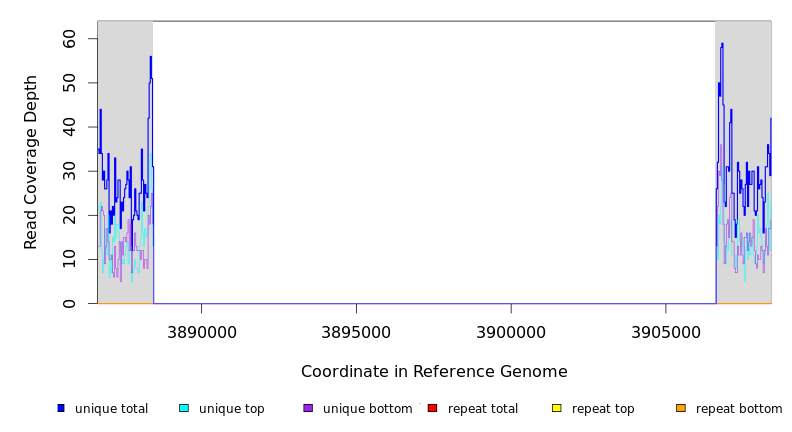Click the red repeat total legend swatch
Viewport: 792px width, 432px height.
pos(432,408)
